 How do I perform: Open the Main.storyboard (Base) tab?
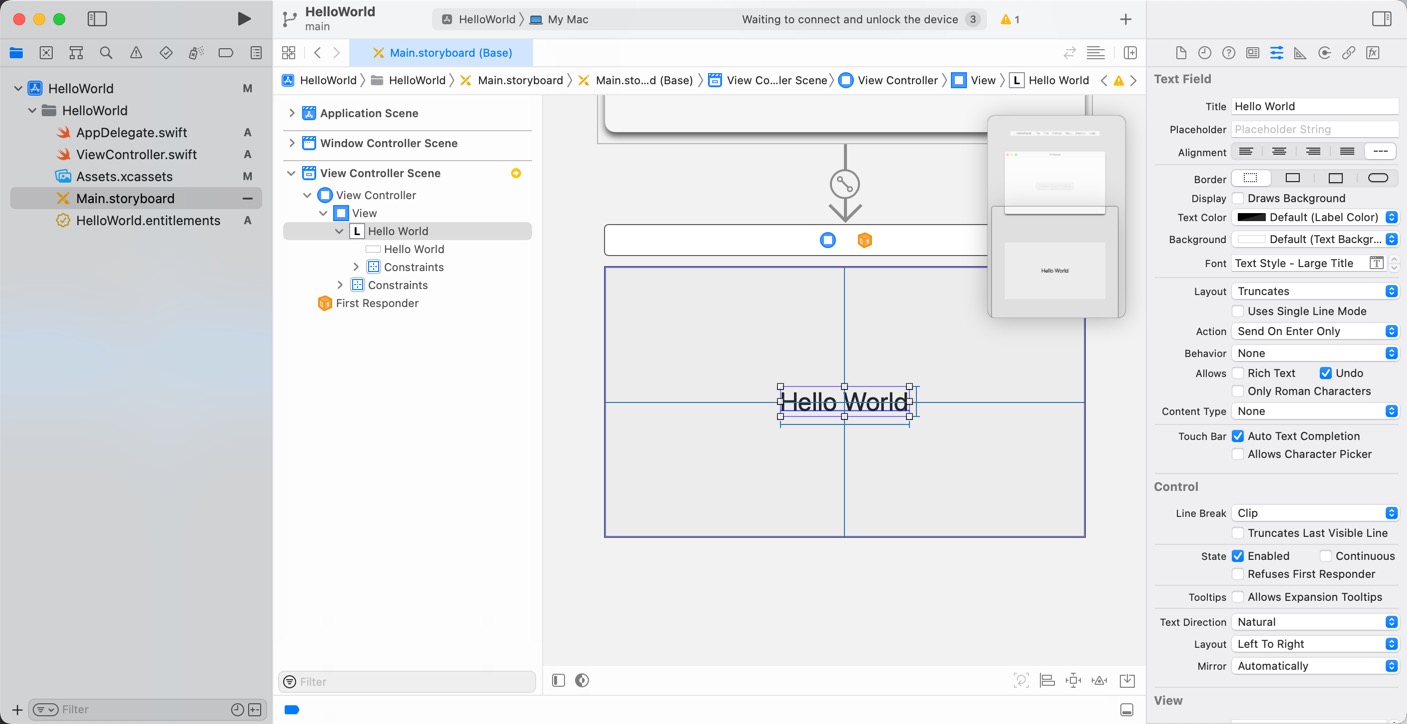coord(441,53)
